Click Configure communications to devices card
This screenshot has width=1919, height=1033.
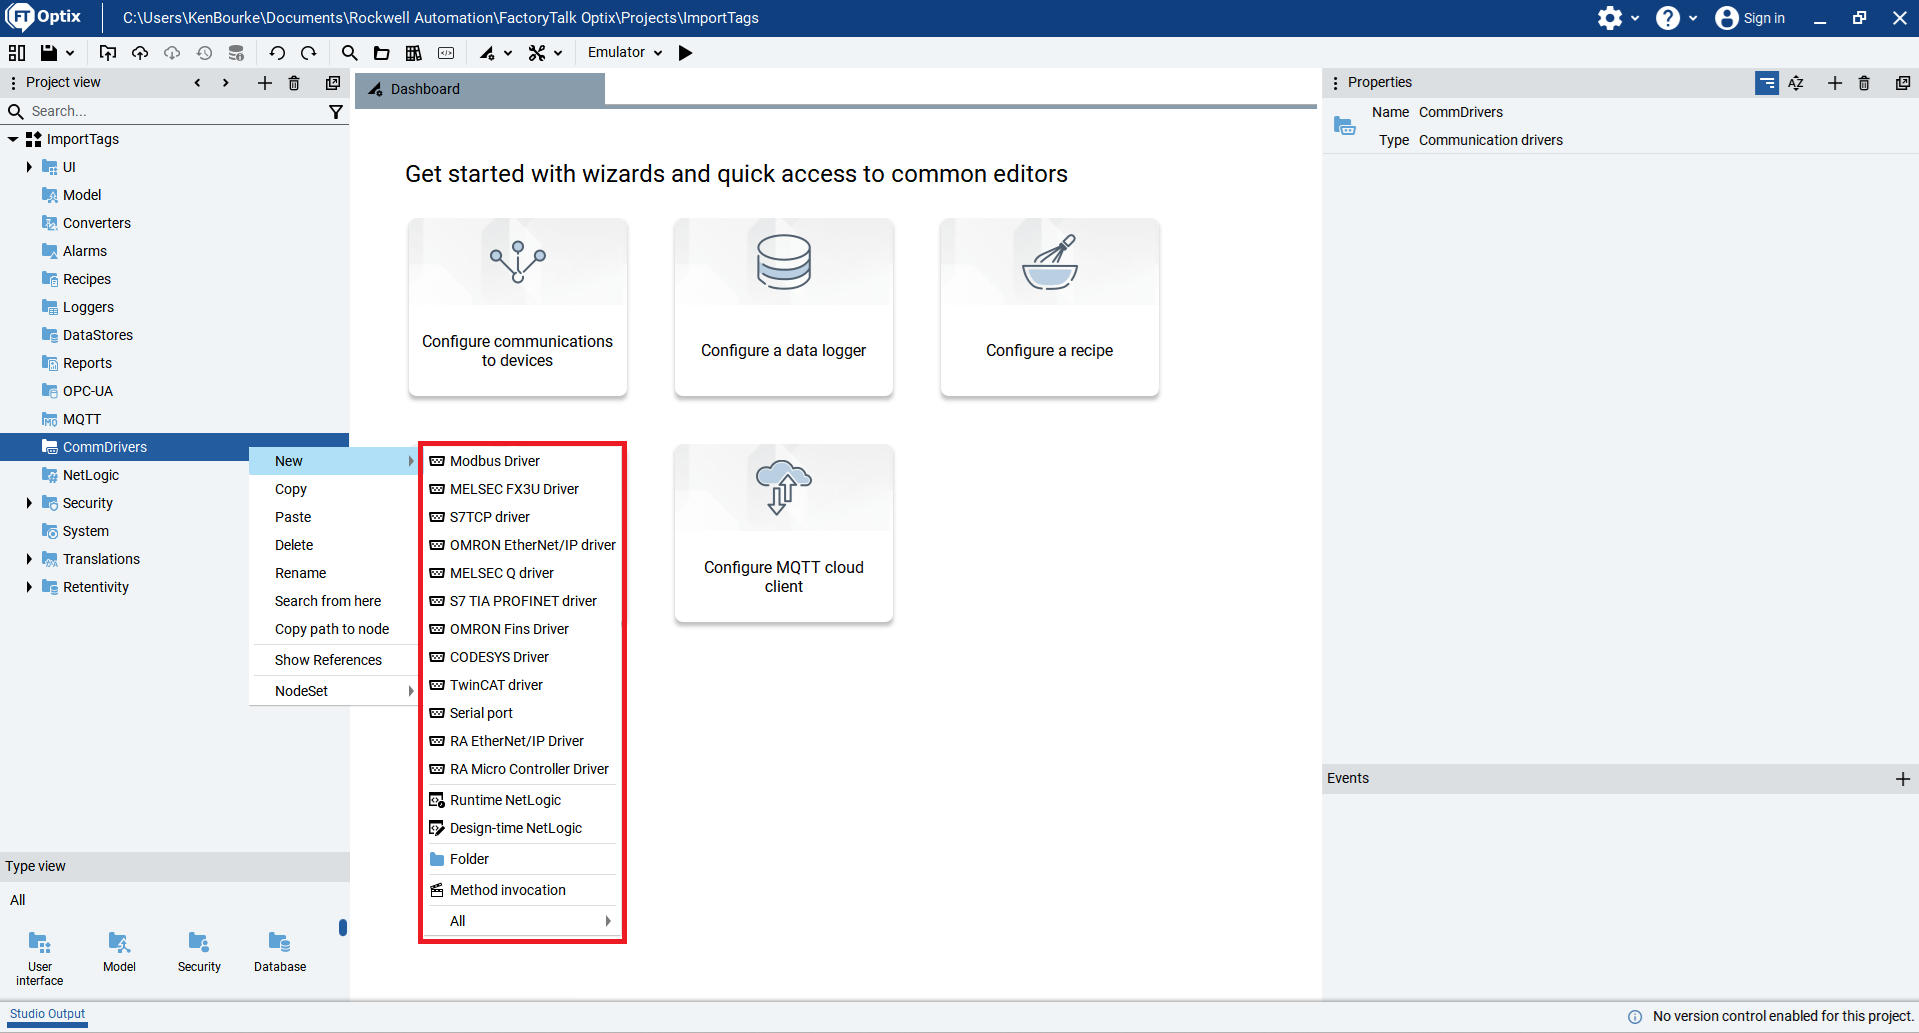pos(517,307)
